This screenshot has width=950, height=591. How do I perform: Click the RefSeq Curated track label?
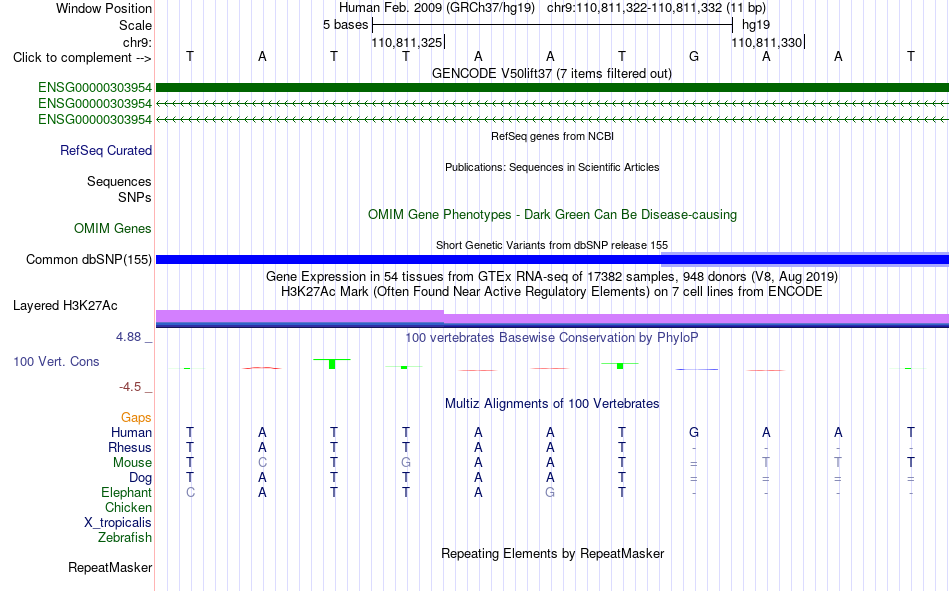click(x=105, y=150)
